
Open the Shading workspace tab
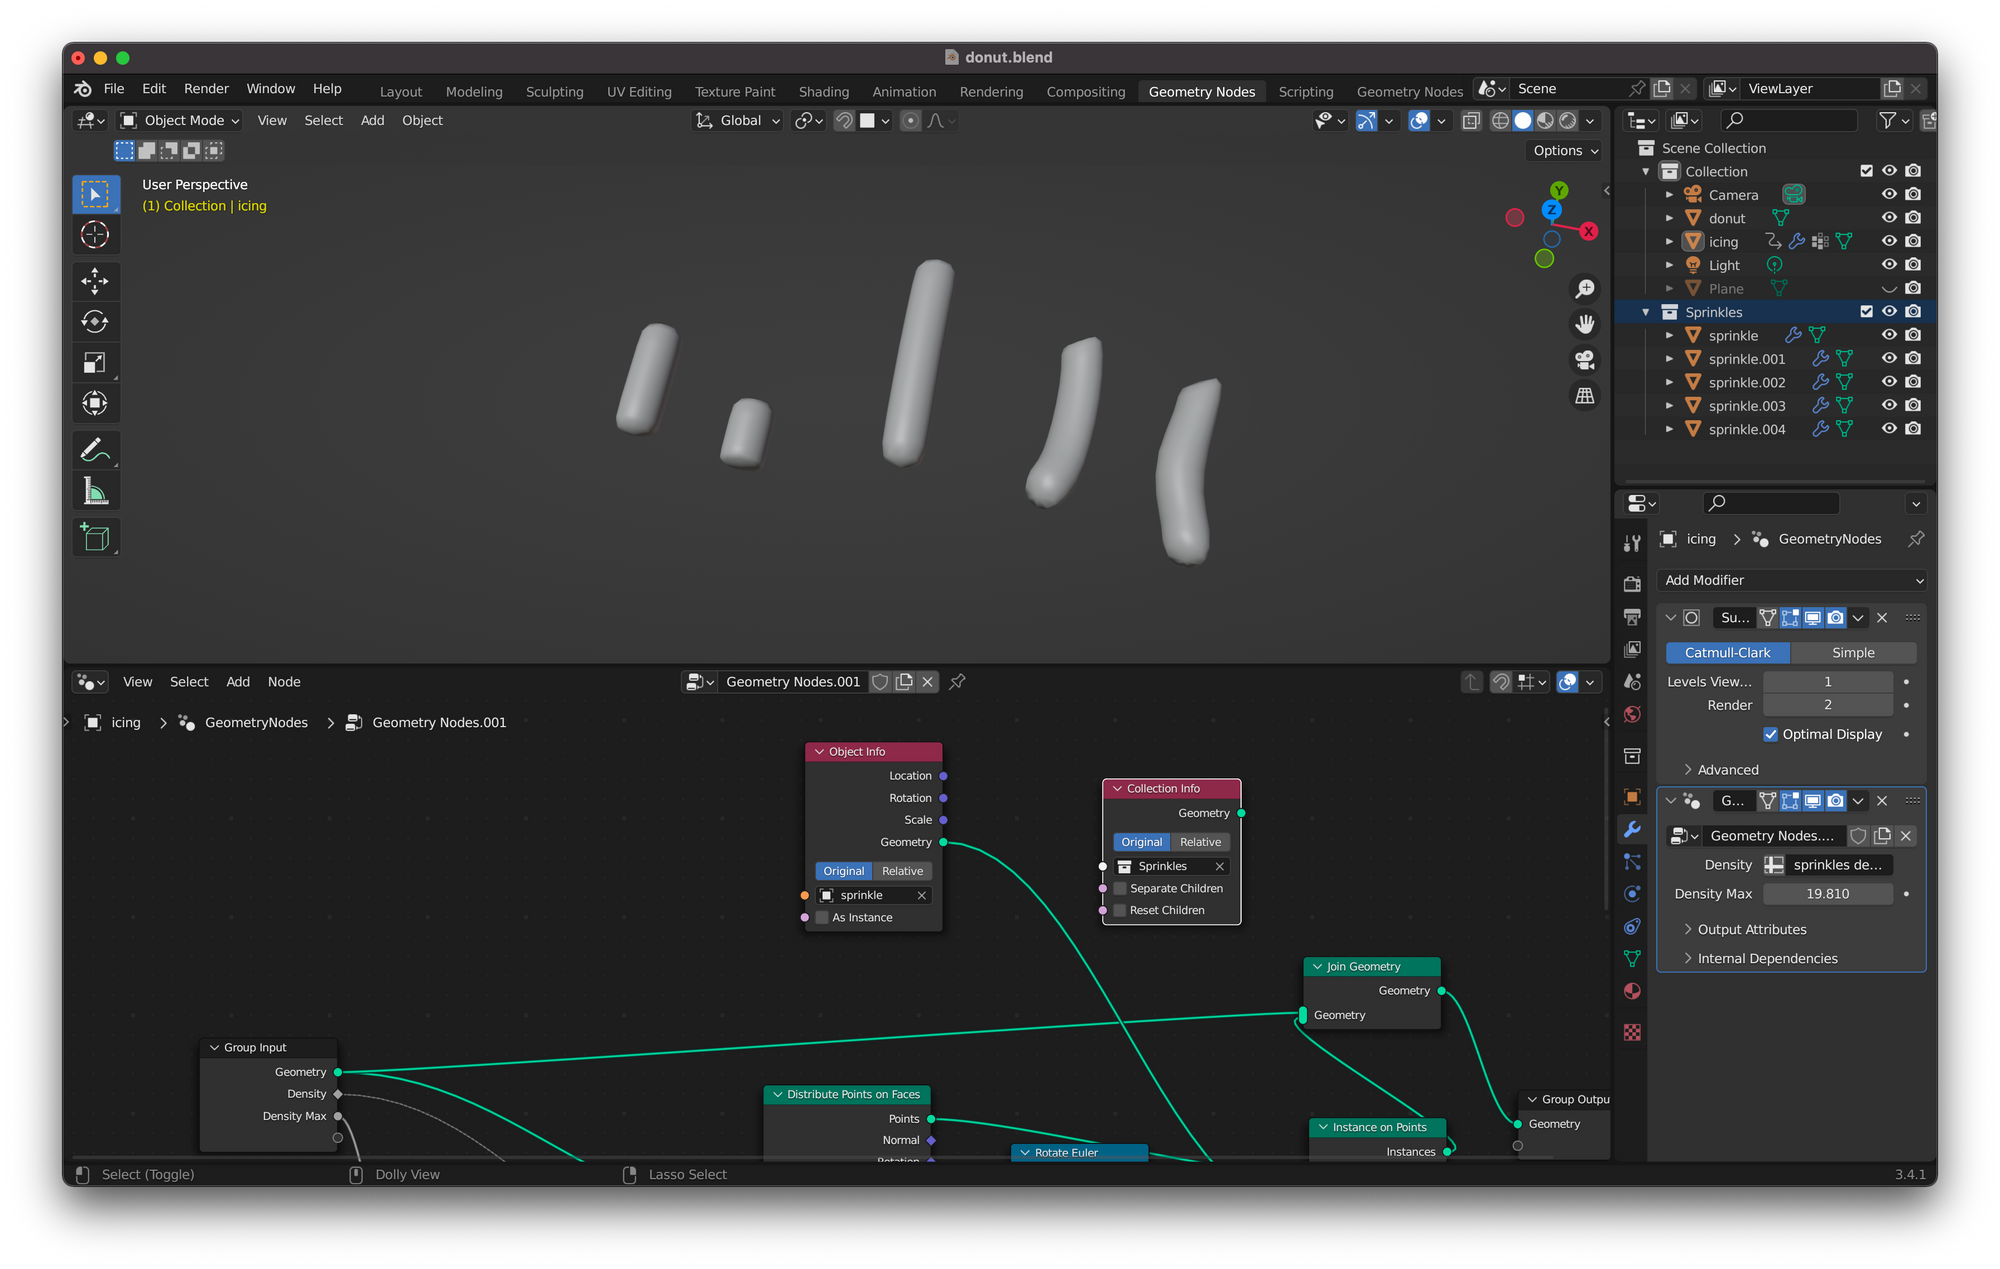click(x=823, y=91)
